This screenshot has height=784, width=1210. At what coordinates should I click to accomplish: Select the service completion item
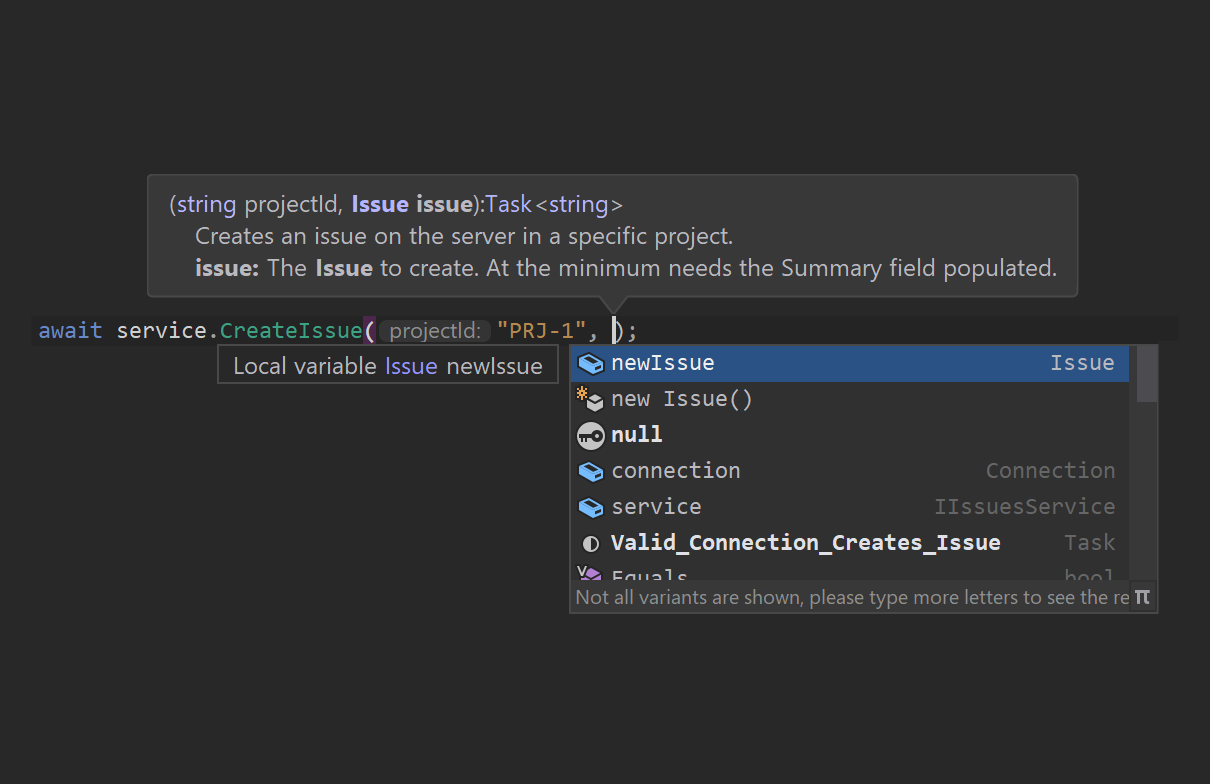point(656,507)
